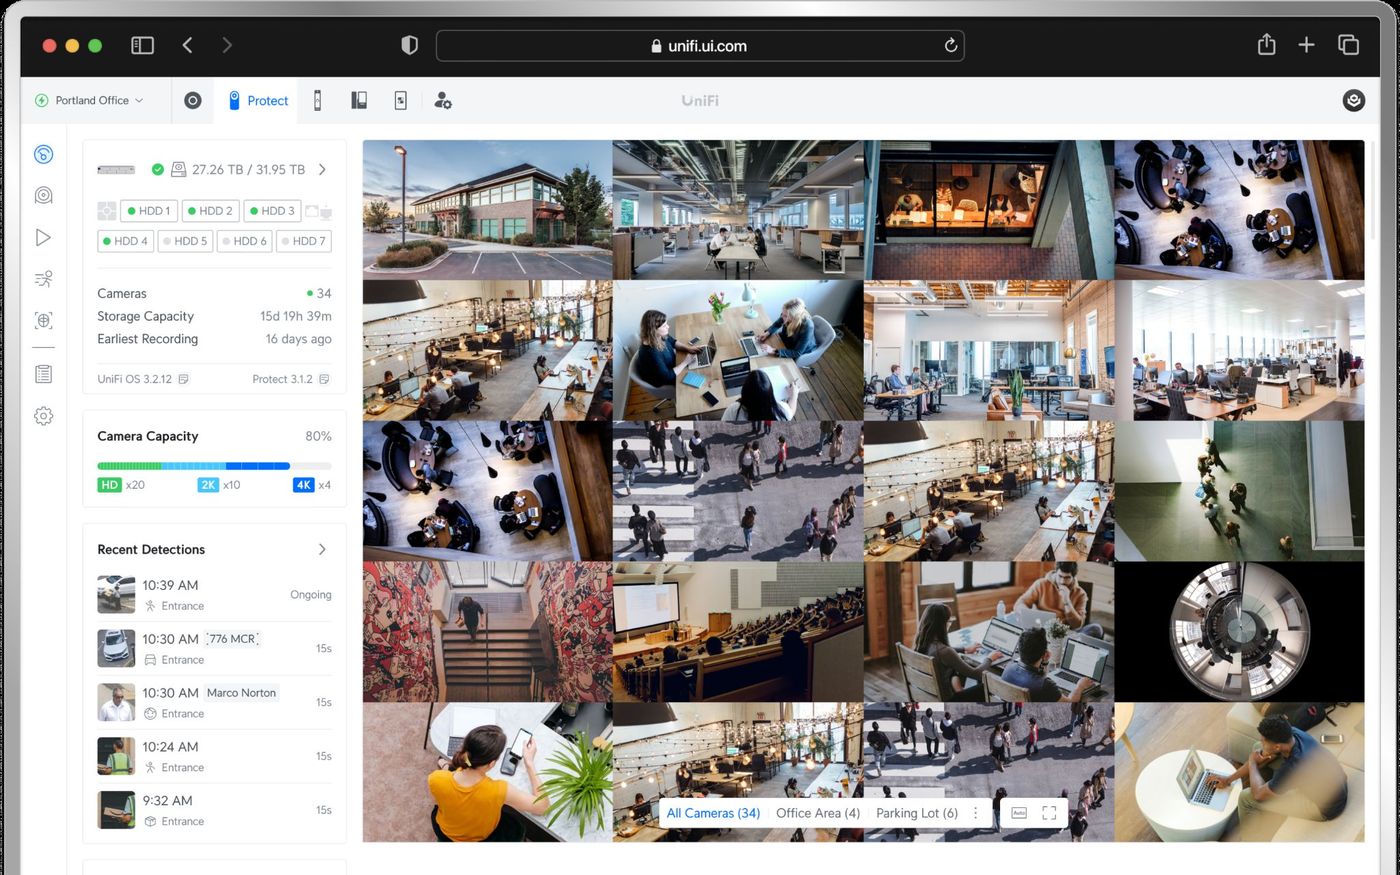Open the fisheye 360 camera feed
This screenshot has width=1400, height=875.
click(x=1239, y=632)
